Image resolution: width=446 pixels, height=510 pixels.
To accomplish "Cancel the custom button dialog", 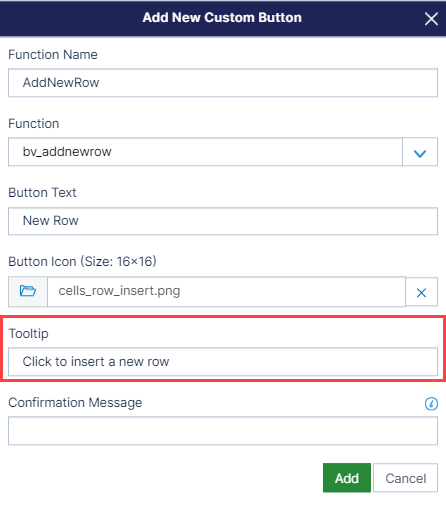I will (405, 478).
